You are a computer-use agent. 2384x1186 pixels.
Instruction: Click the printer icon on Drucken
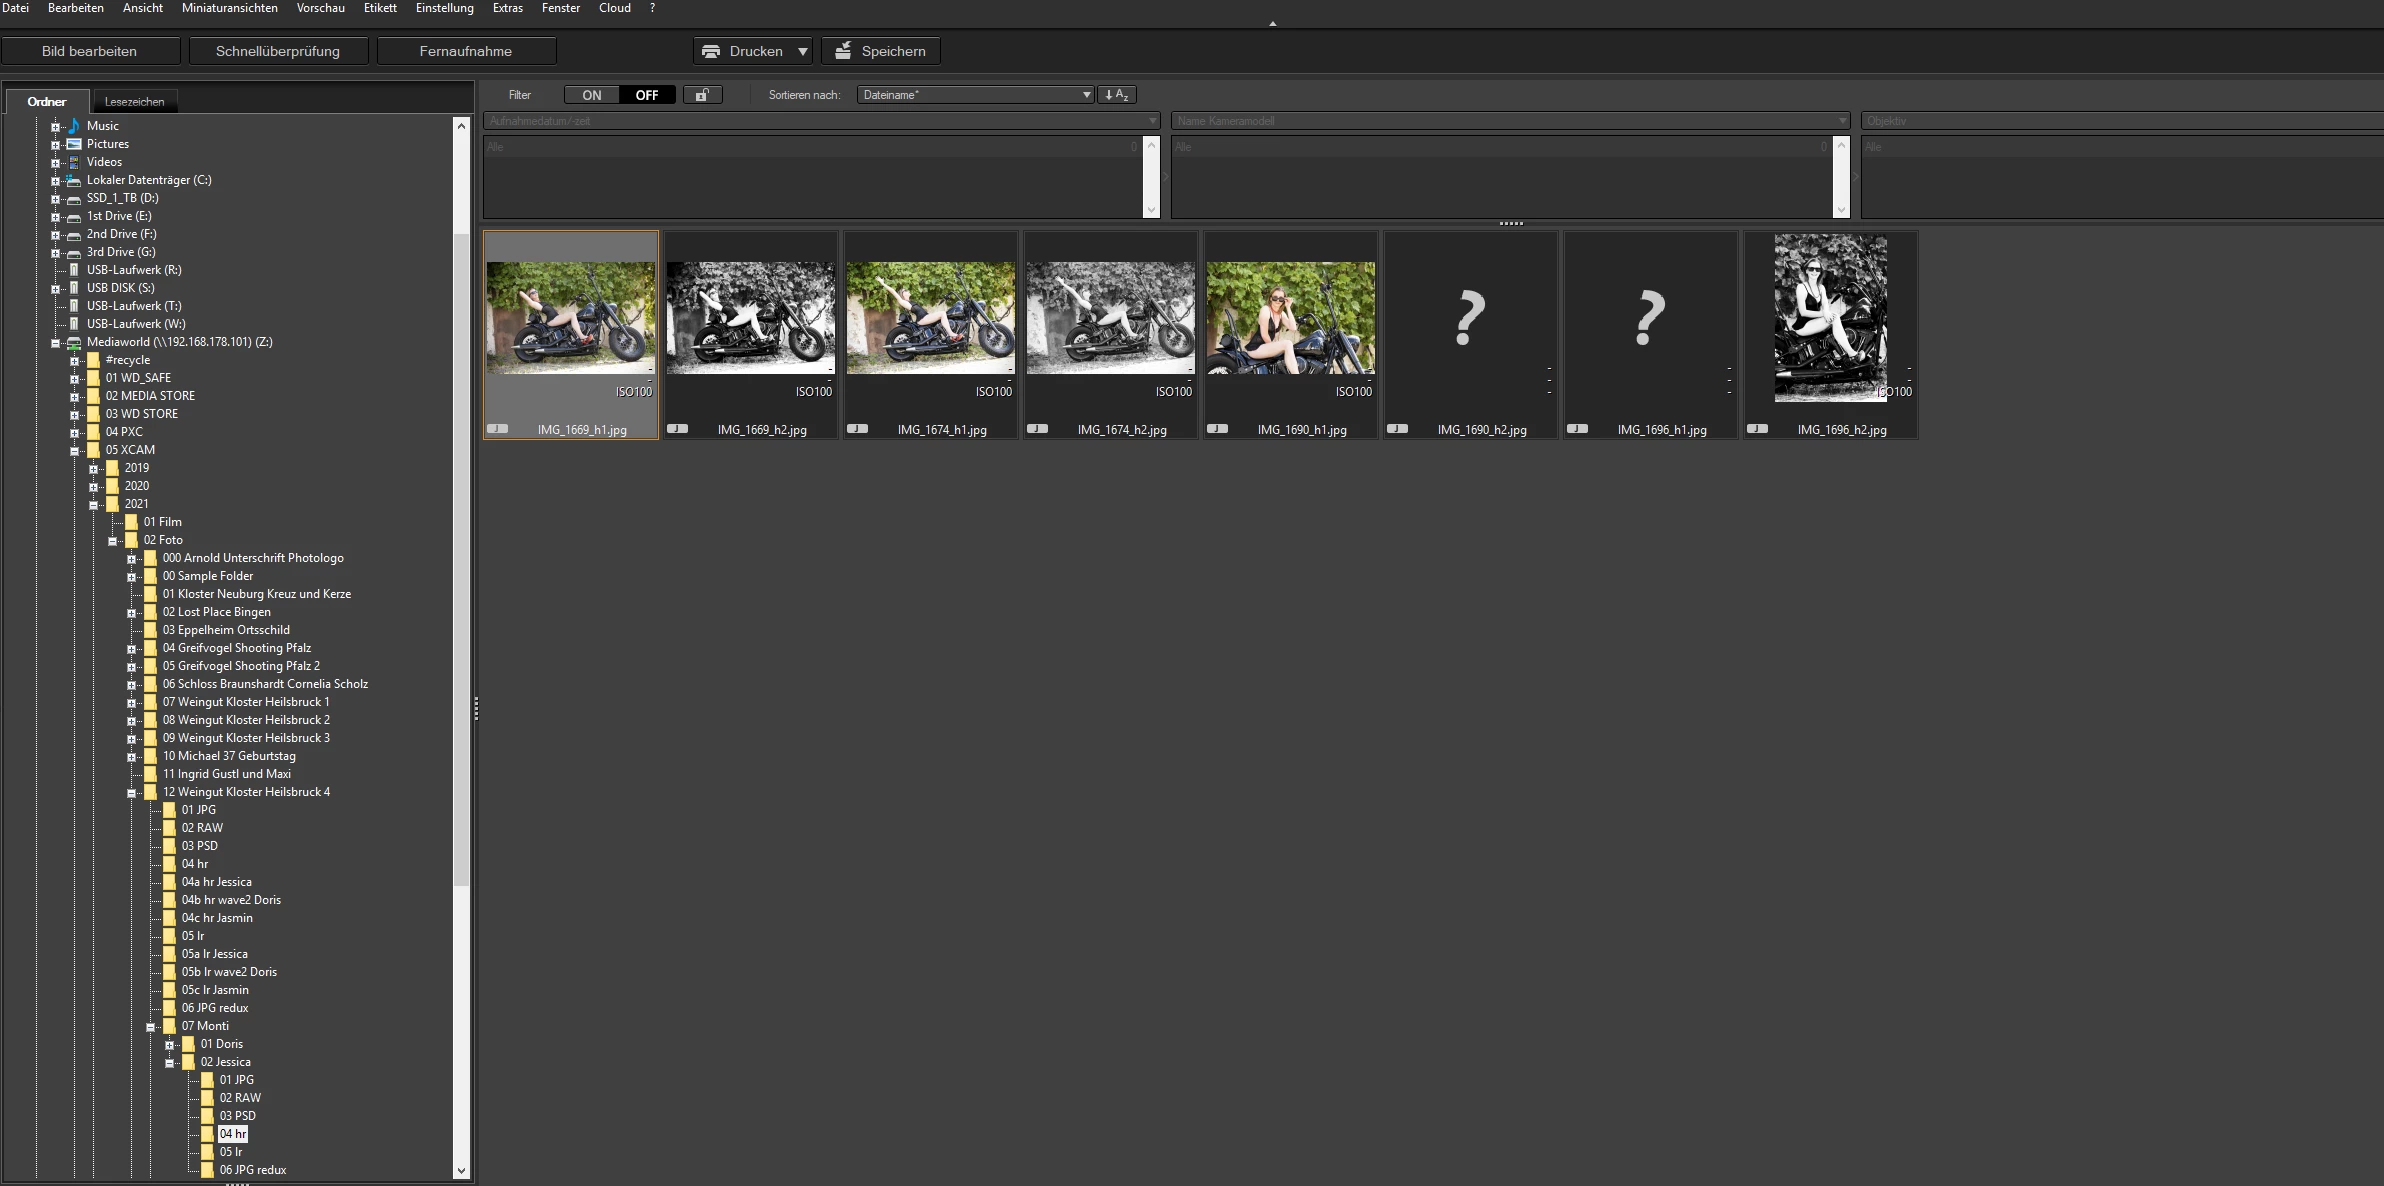(x=711, y=51)
